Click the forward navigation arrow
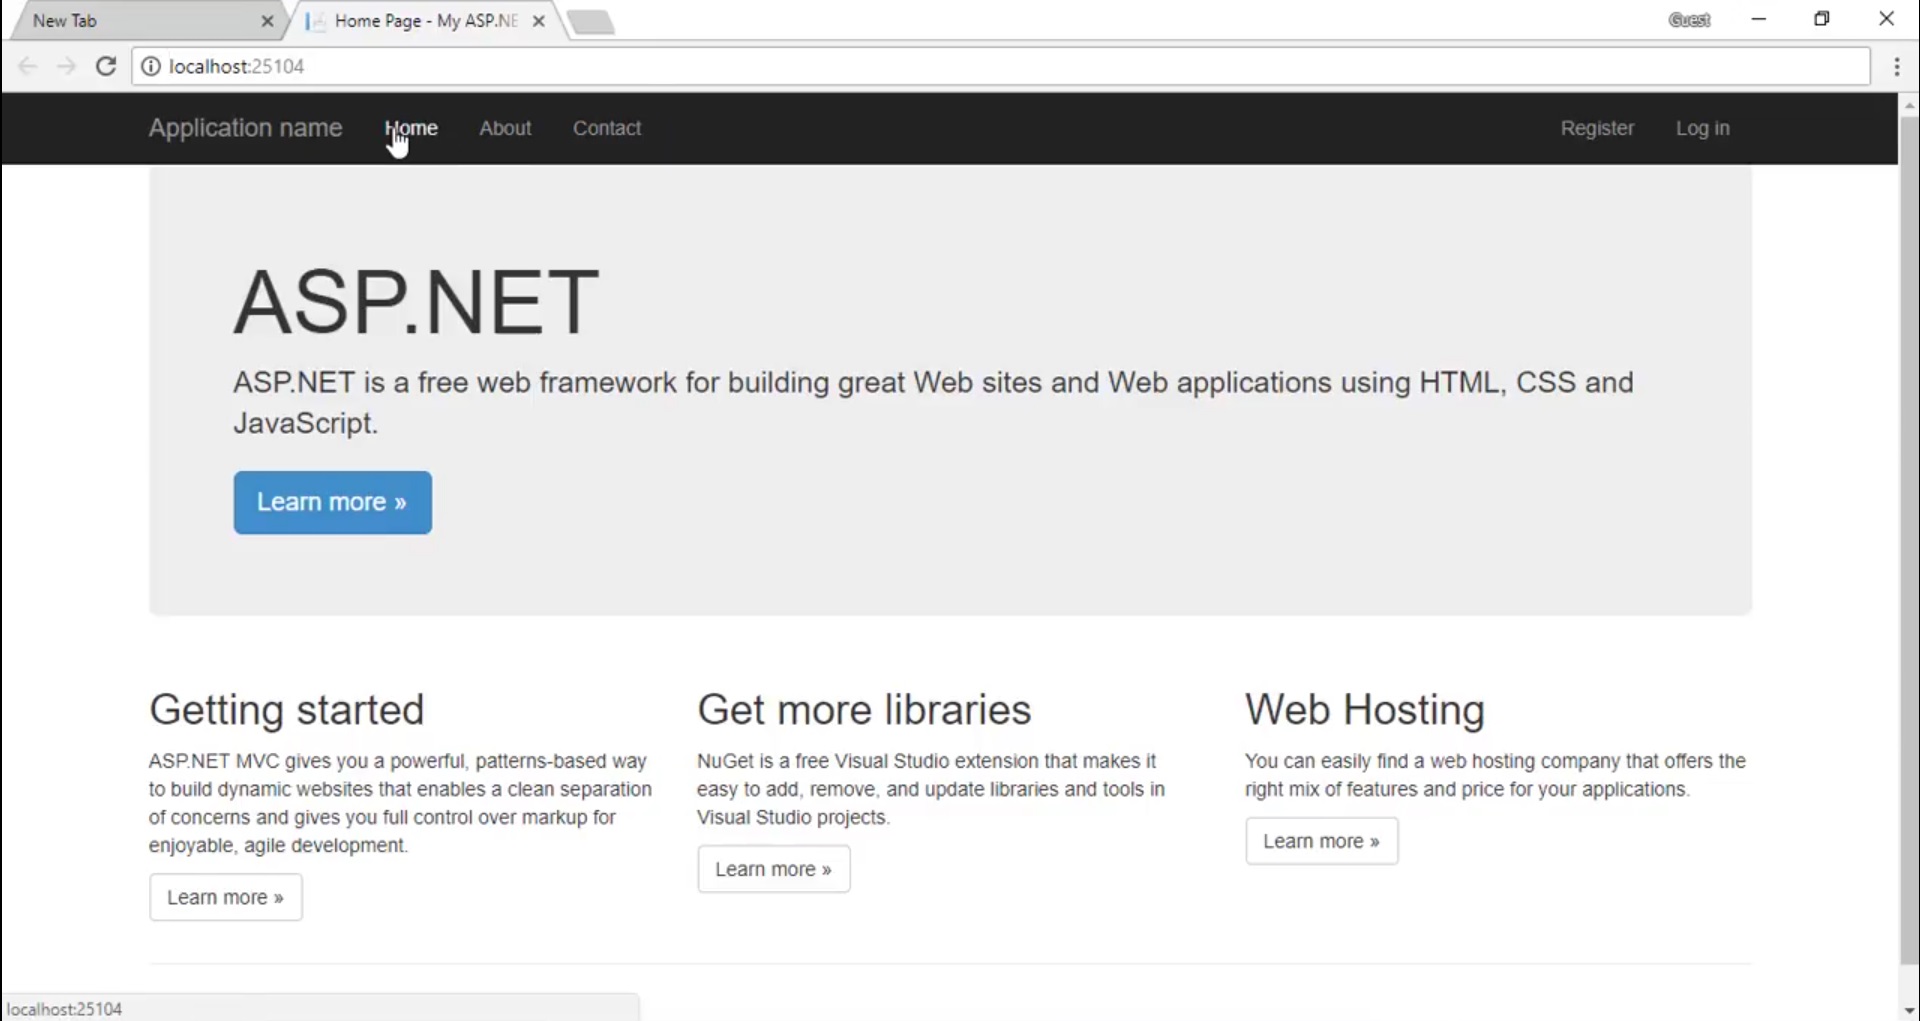Viewport: 1920px width, 1021px height. point(66,66)
